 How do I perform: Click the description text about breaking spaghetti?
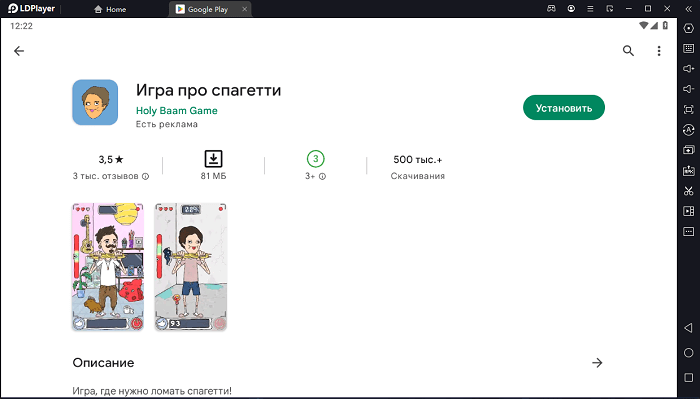pyautogui.click(x=152, y=391)
